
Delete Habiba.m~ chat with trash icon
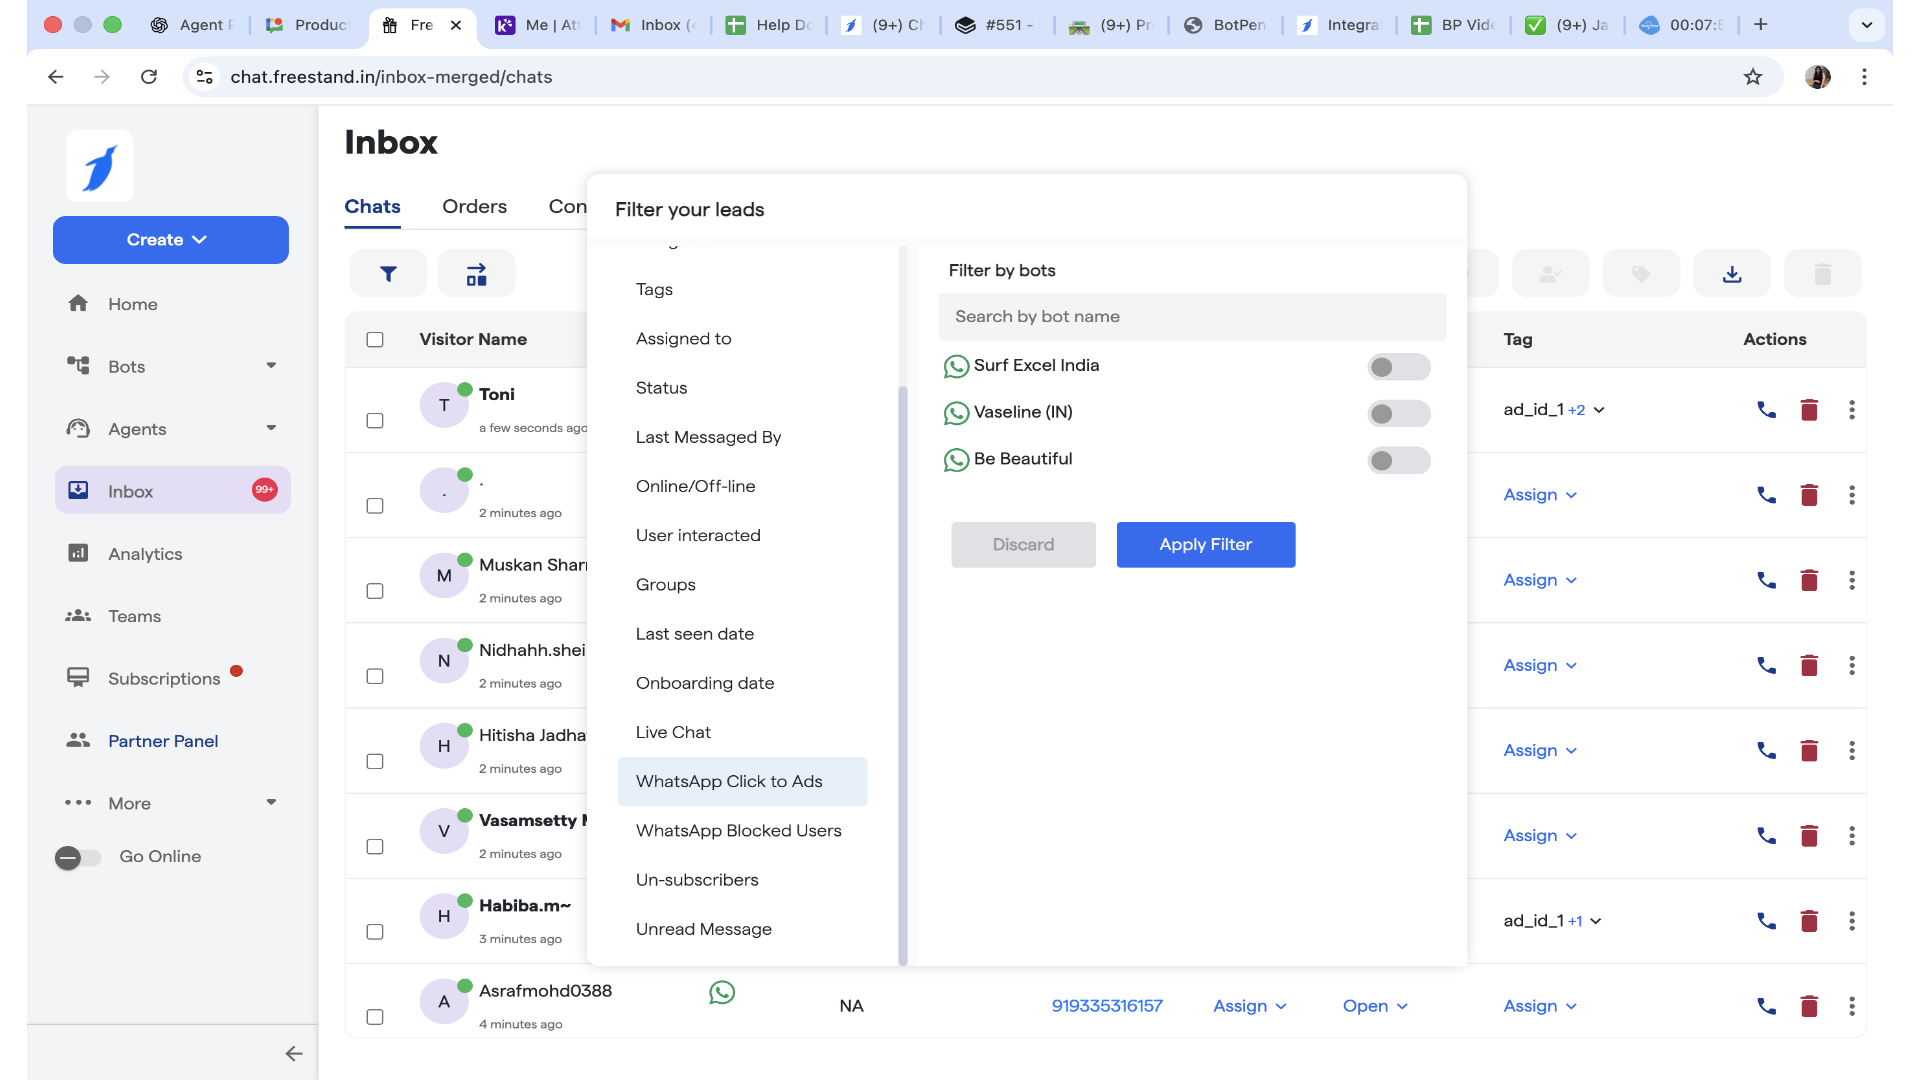[x=1809, y=921]
